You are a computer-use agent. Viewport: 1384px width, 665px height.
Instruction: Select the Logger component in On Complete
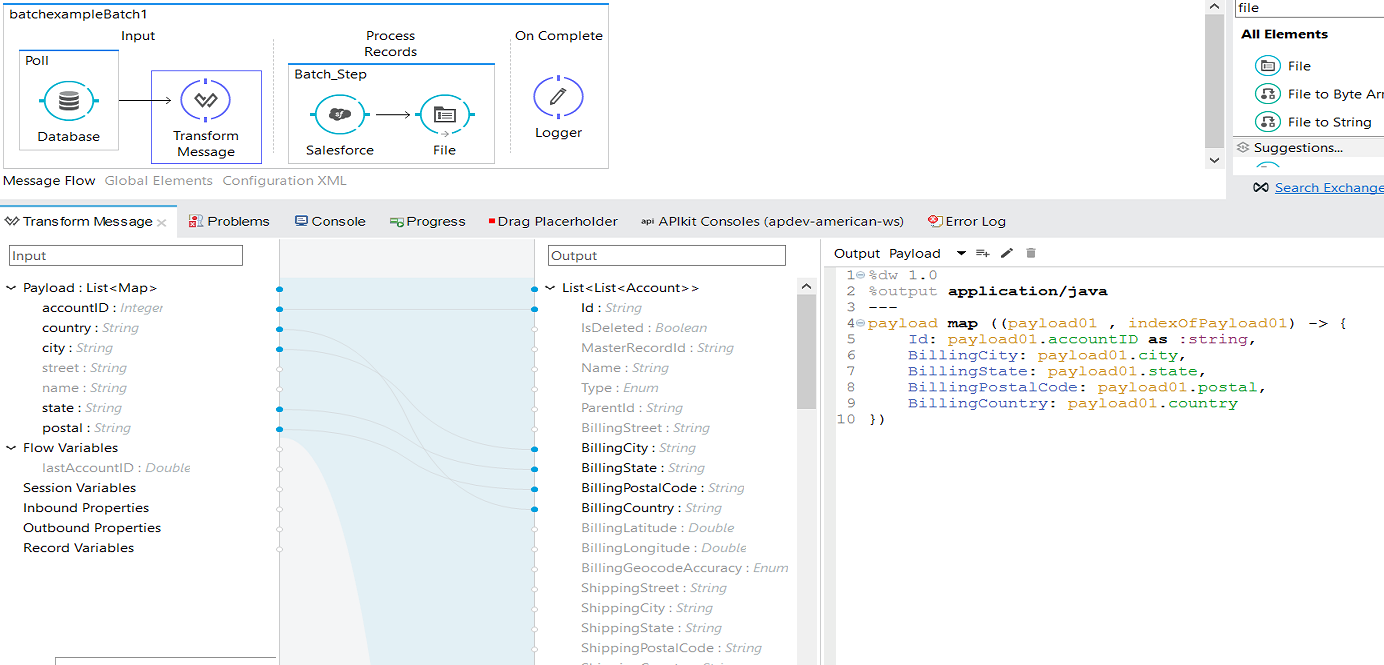tap(558, 97)
